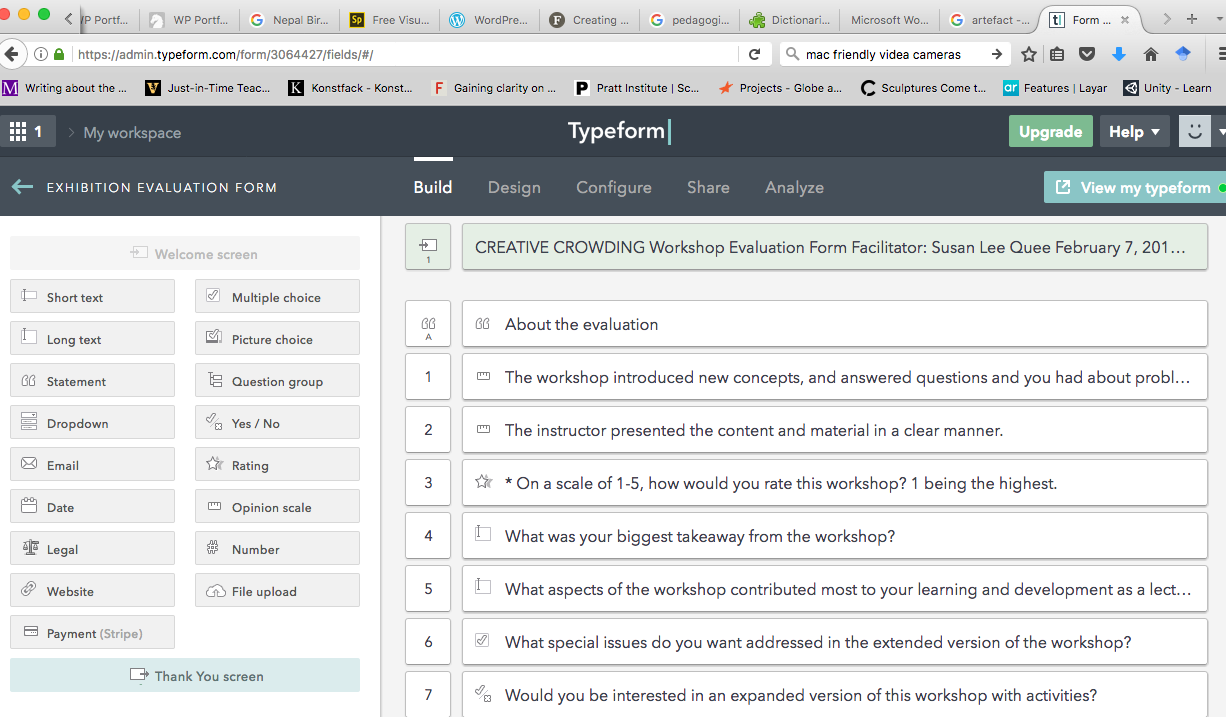Click the browser reload page icon
Viewport: 1226px width, 717px height.
pos(755,54)
